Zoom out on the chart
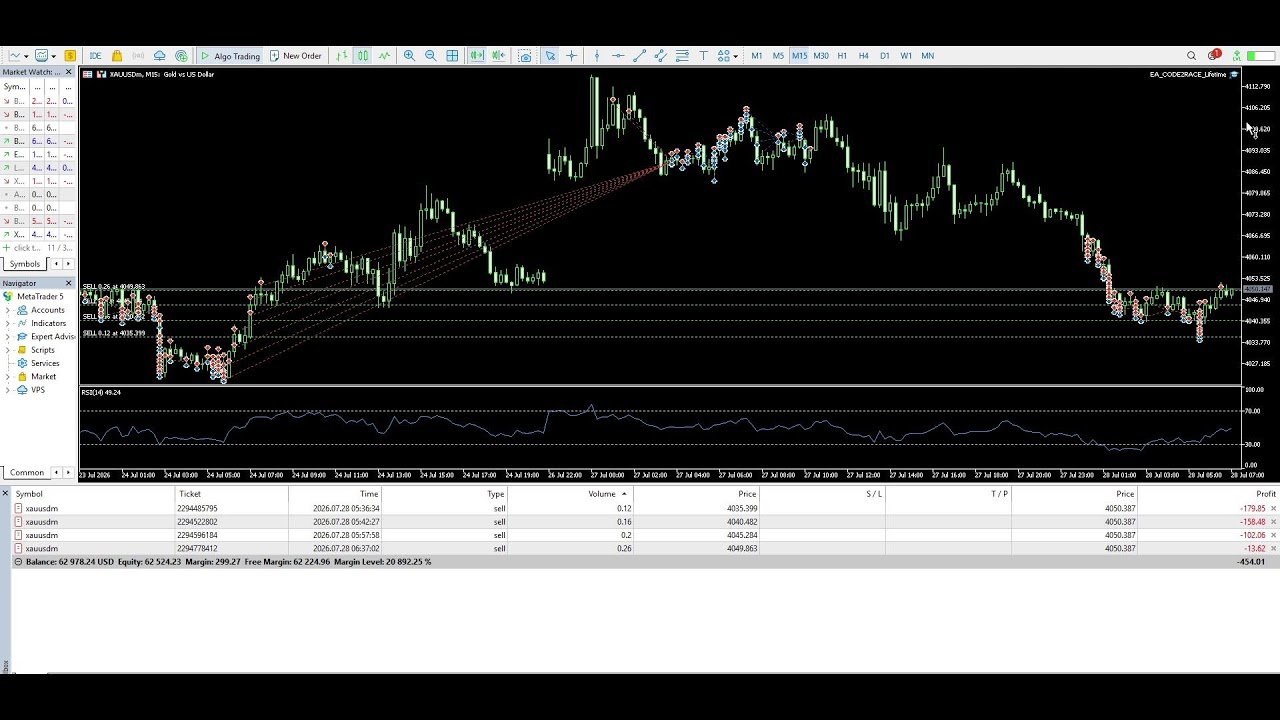Screen dimensions: 1280x720 pos(431,56)
